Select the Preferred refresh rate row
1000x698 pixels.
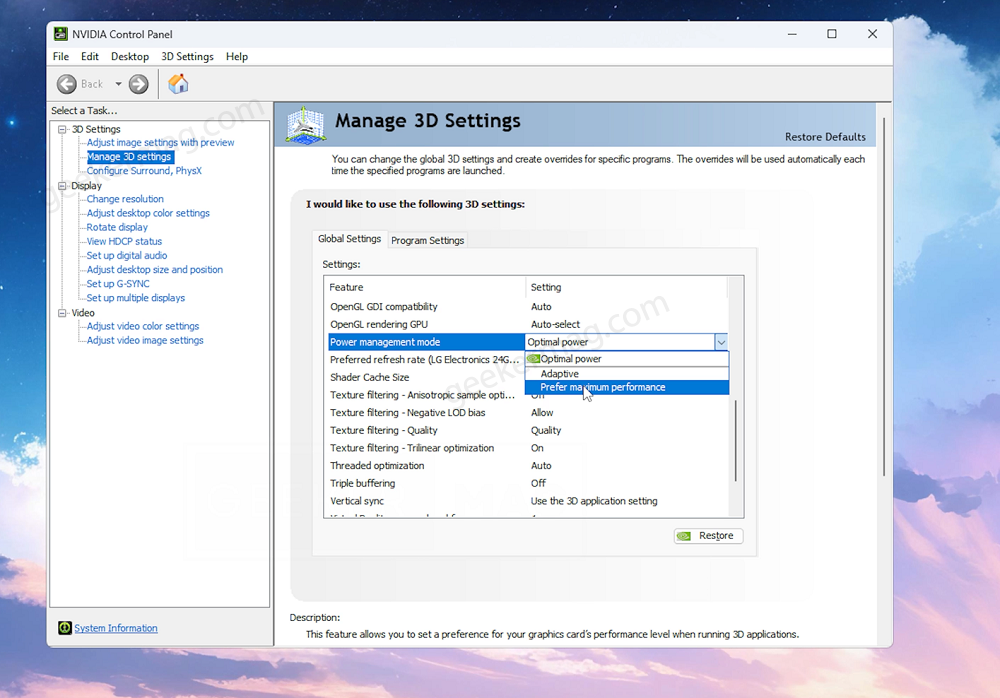pos(426,360)
